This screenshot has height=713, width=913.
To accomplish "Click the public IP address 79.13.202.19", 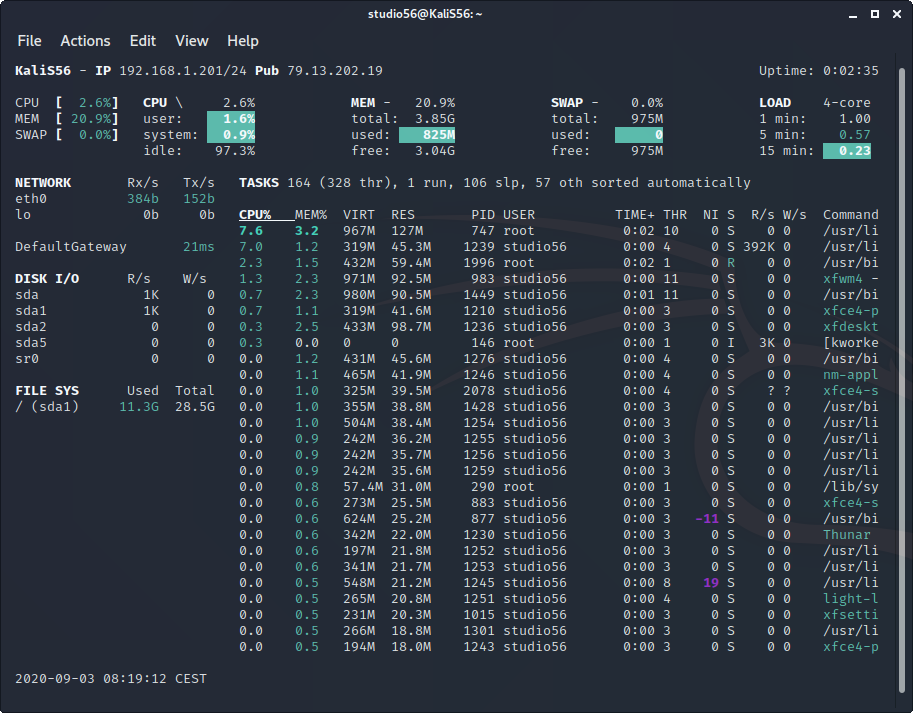I will pyautogui.click(x=333, y=71).
